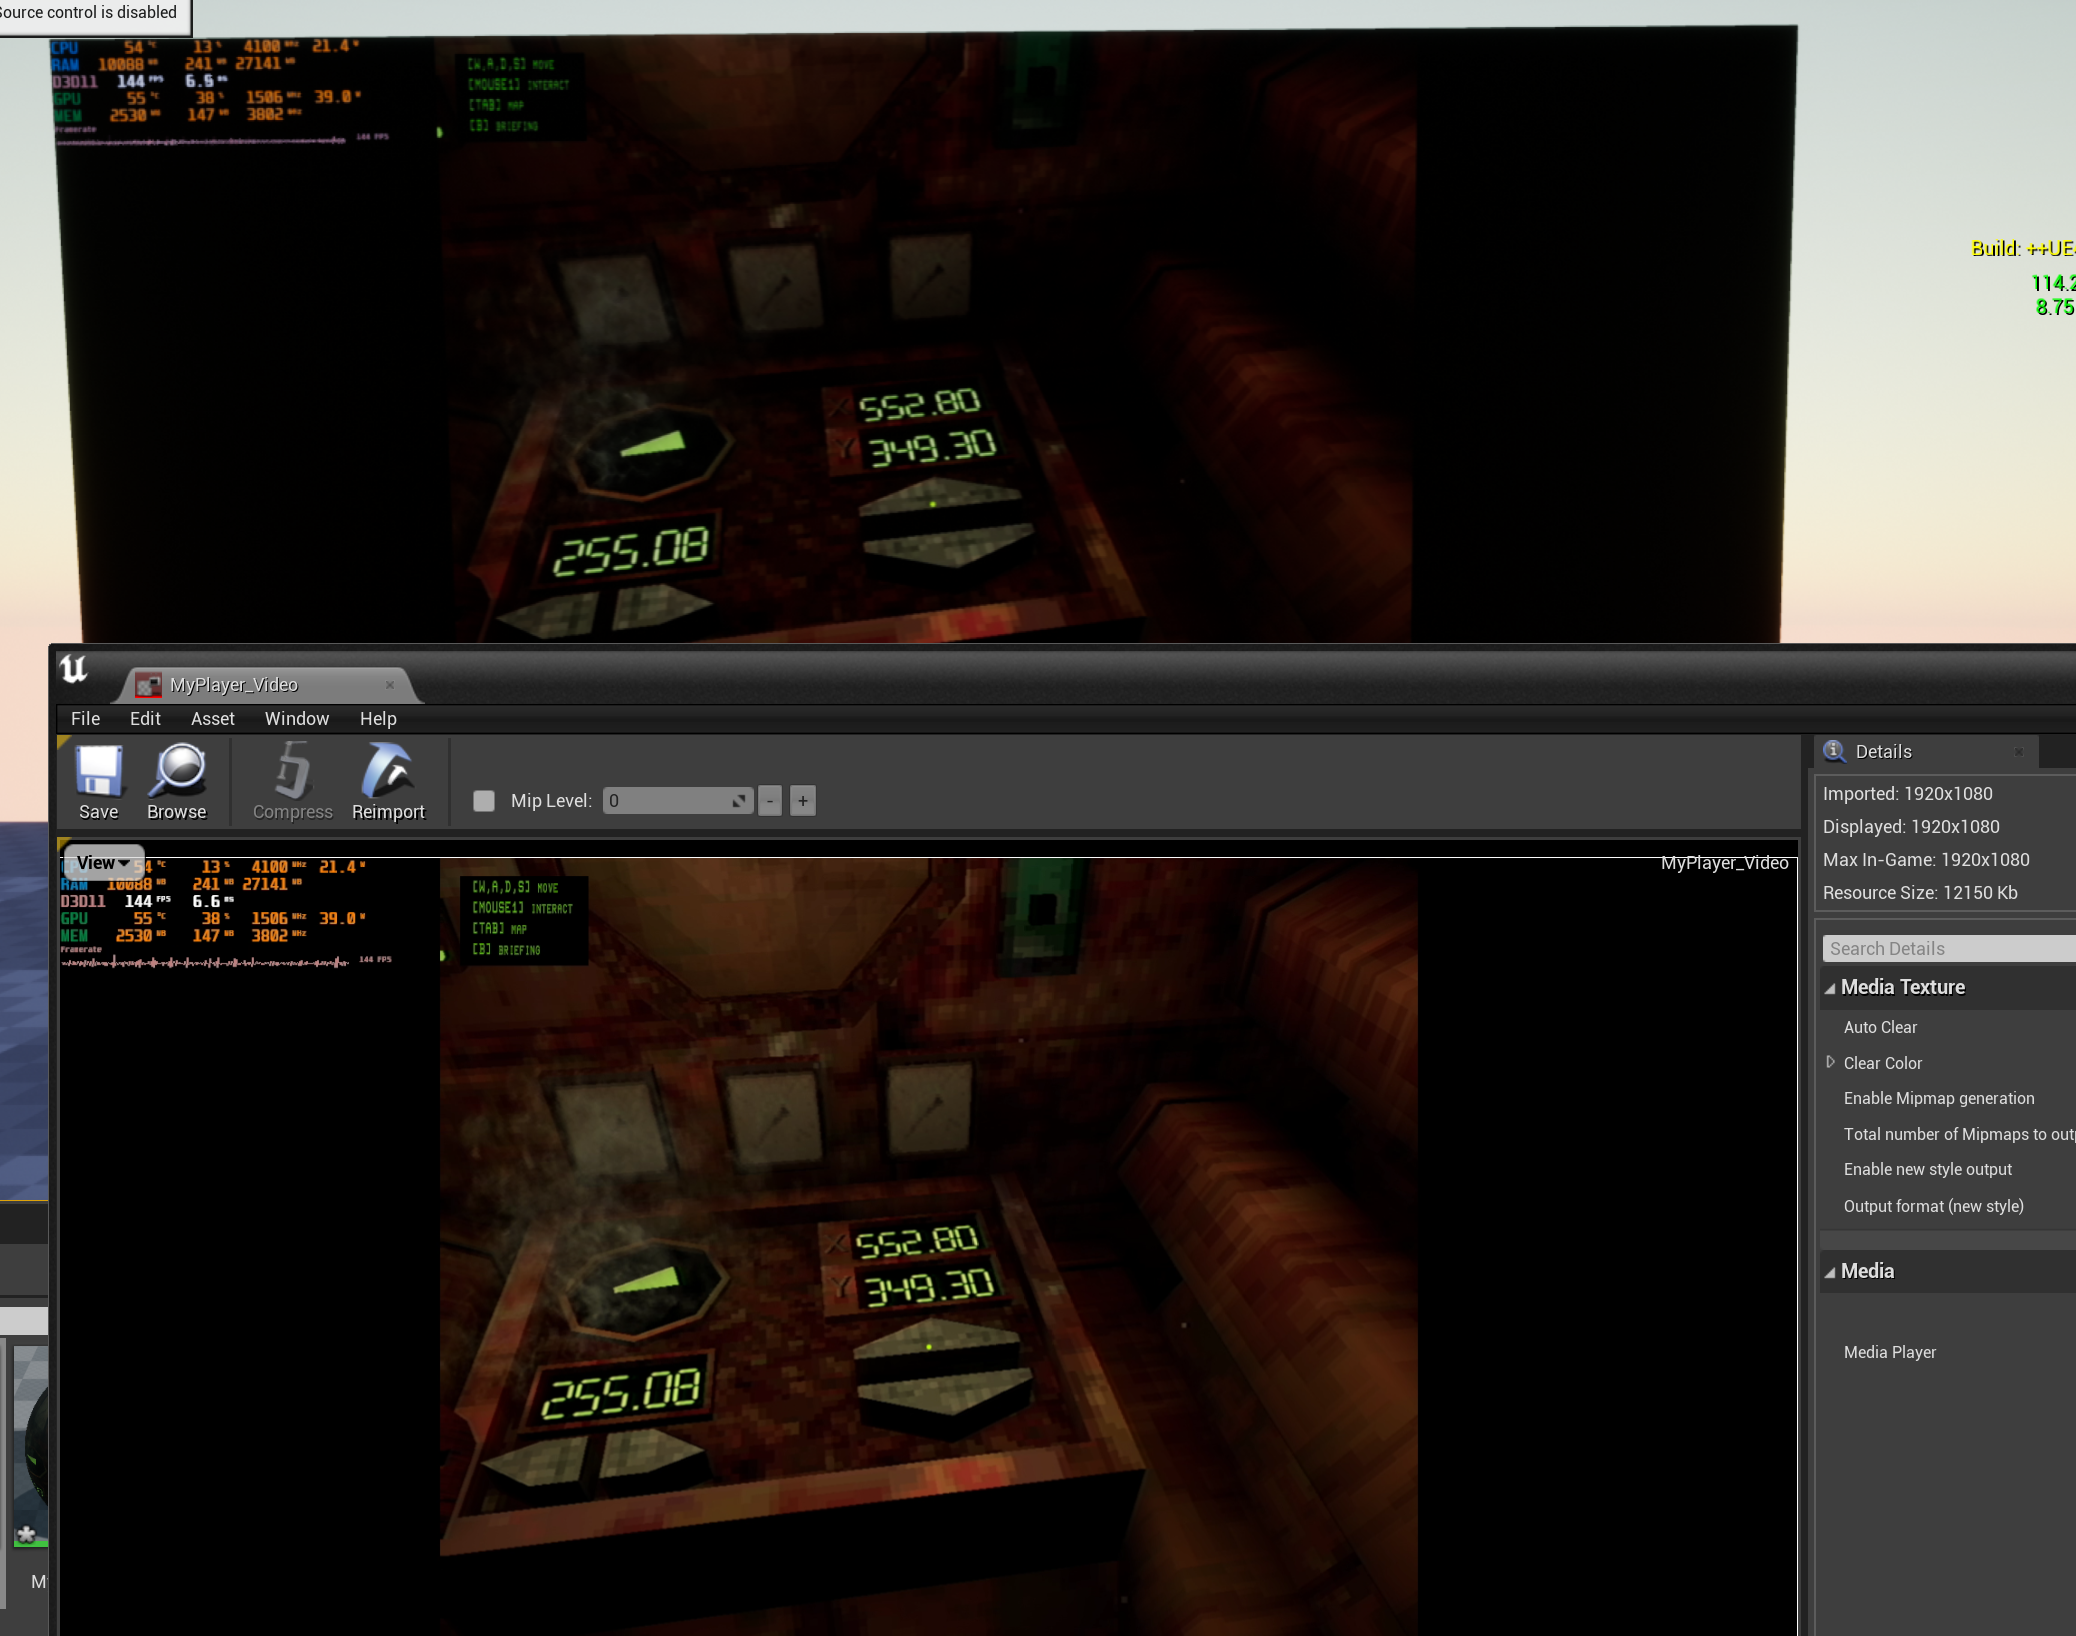Image resolution: width=2076 pixels, height=1636 pixels.
Task: Click the Details panel info icon
Action: pos(1836,751)
